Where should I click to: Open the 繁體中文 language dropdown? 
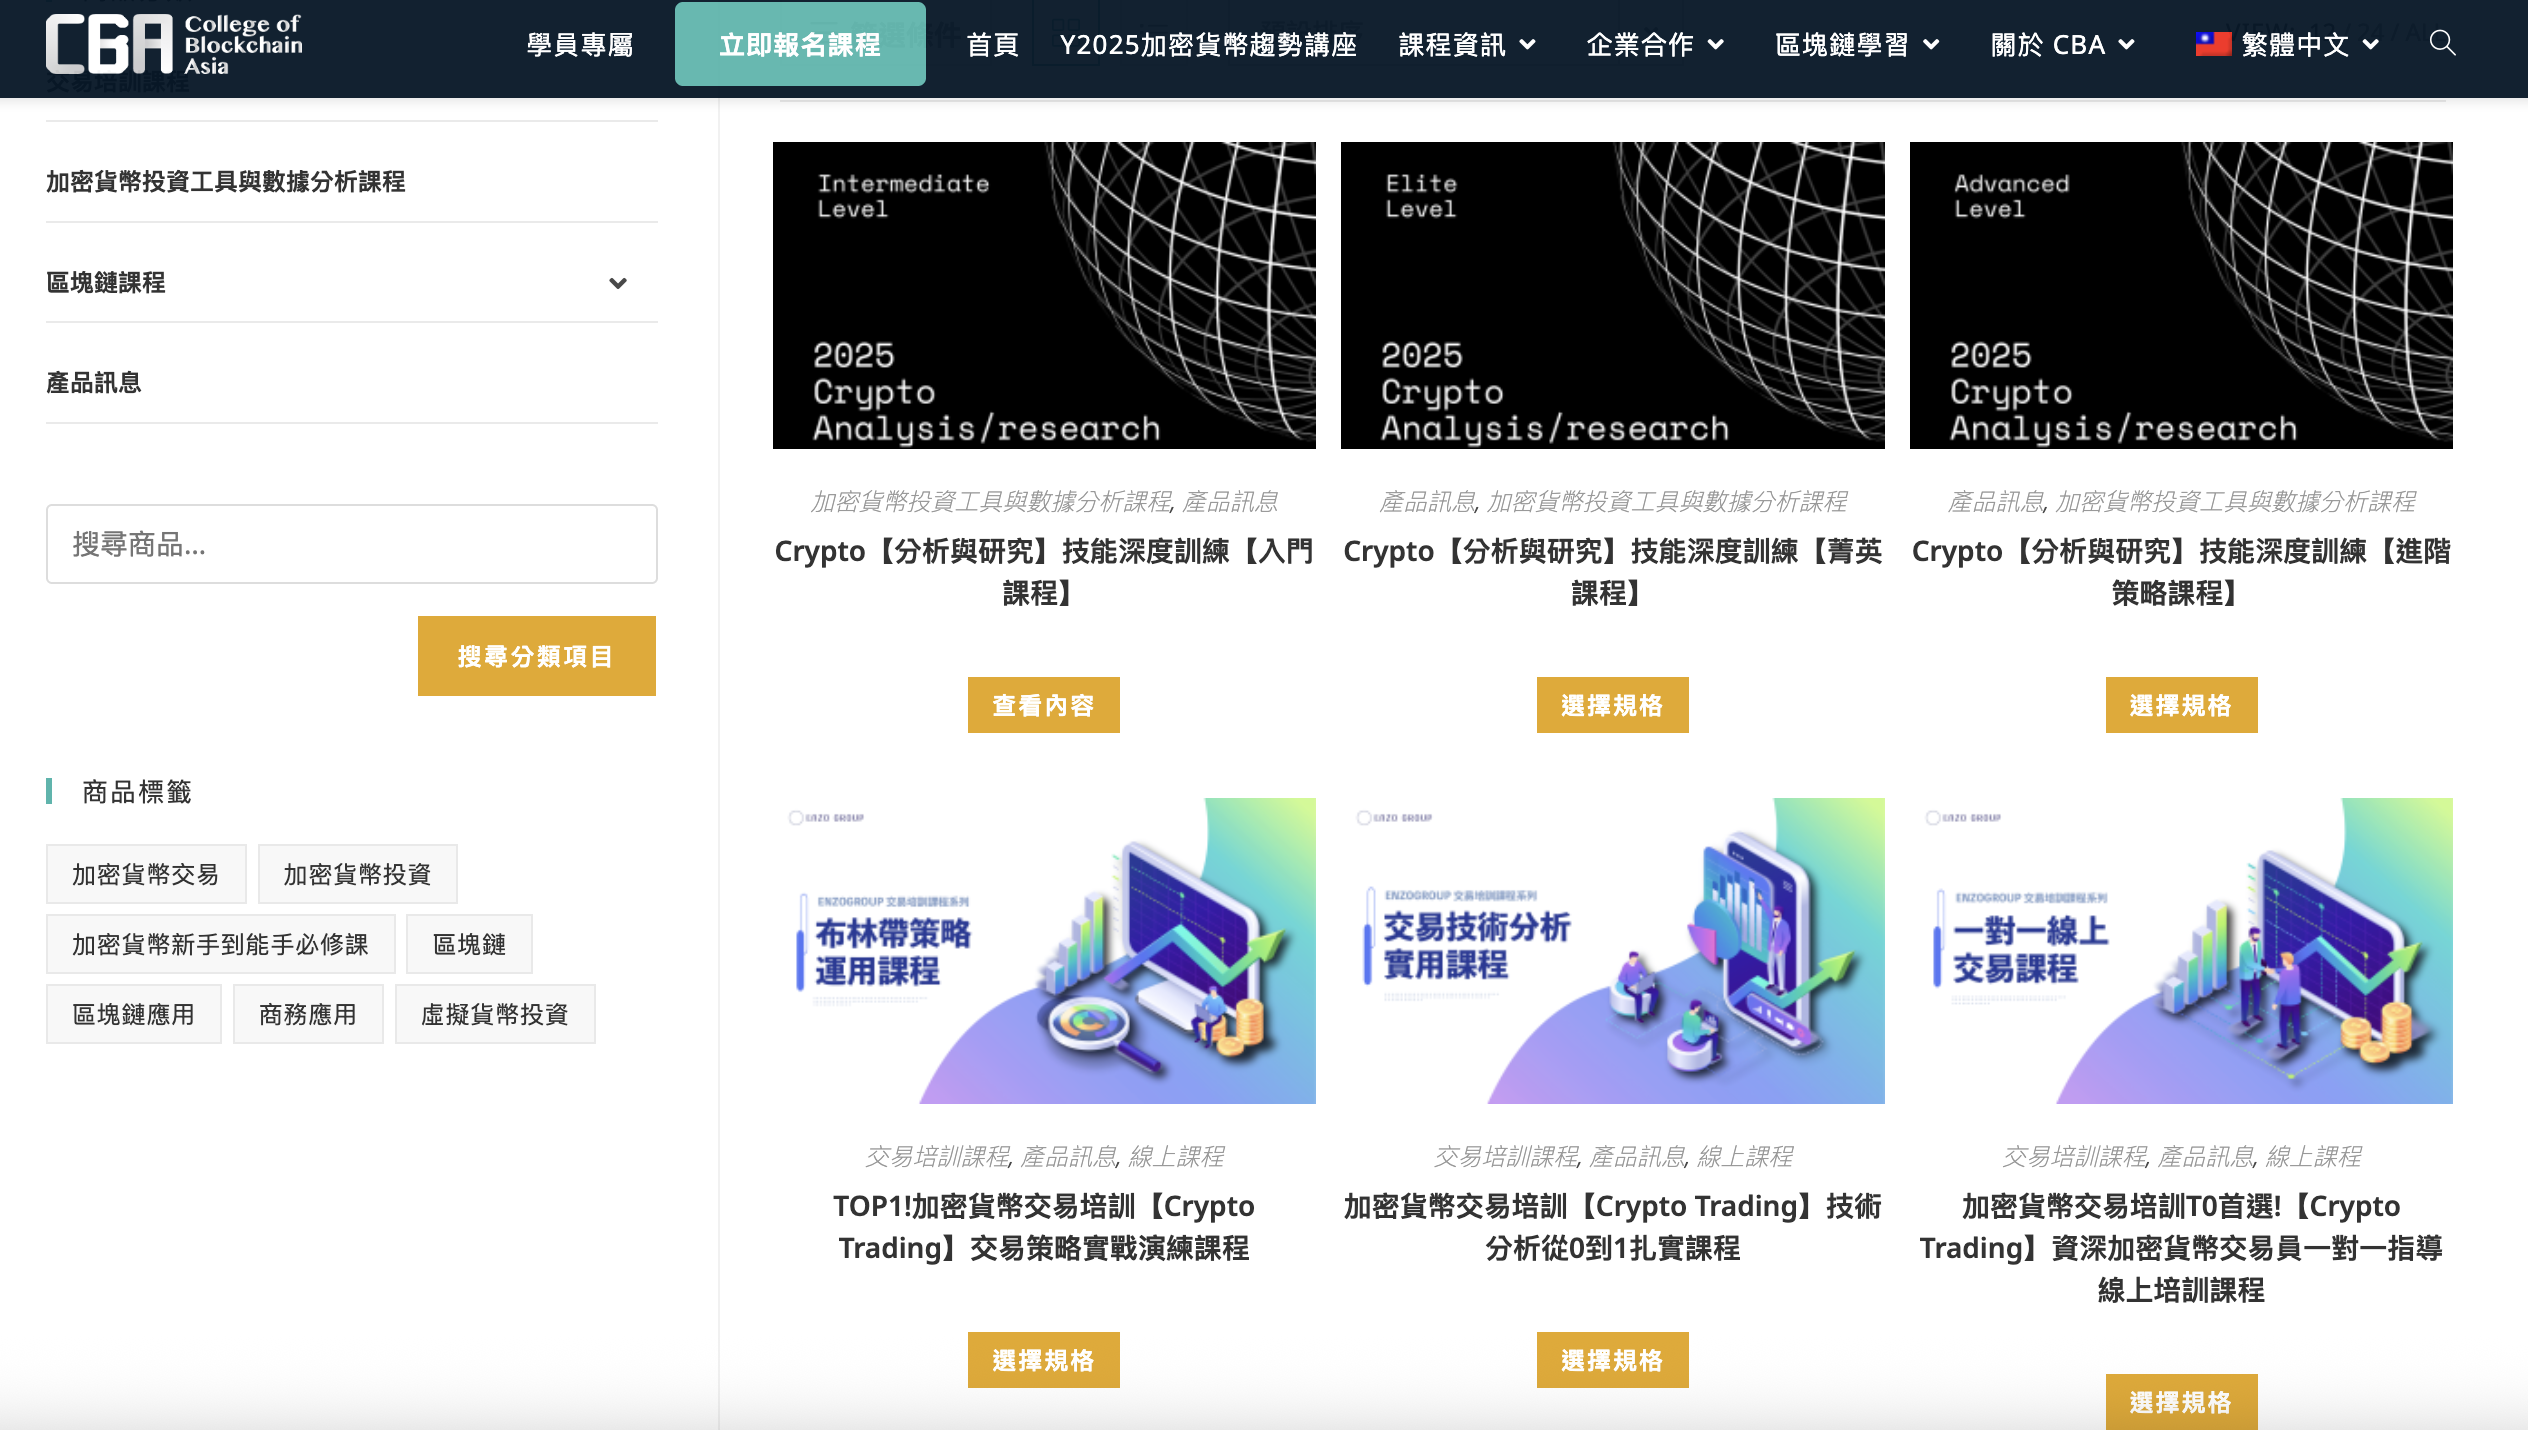2296,44
